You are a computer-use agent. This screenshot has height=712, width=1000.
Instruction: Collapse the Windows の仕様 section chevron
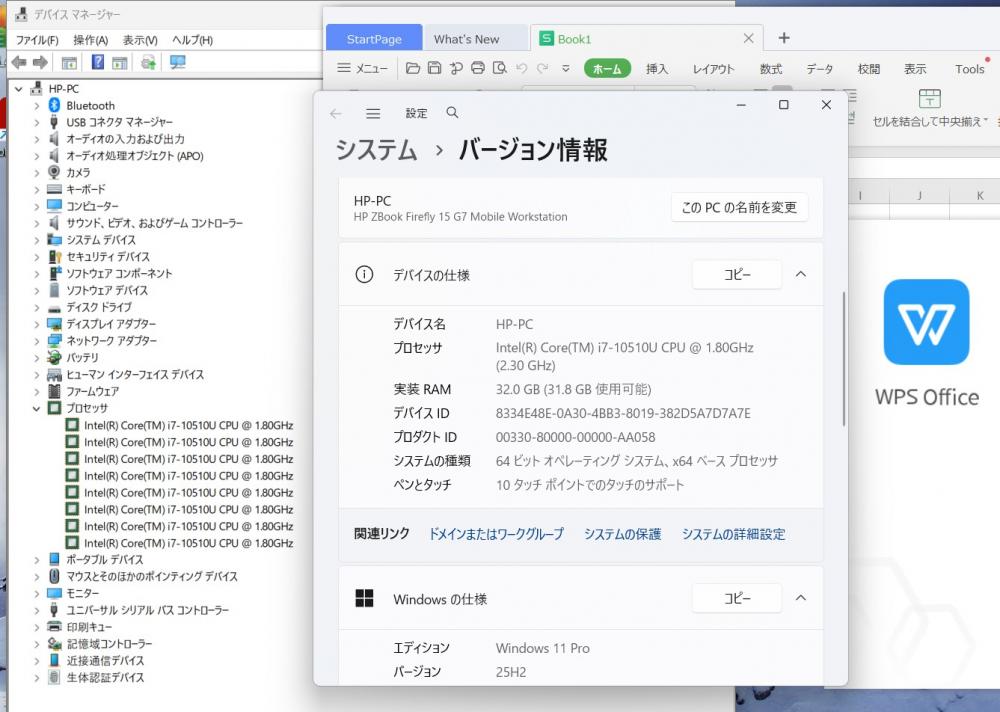(800, 598)
